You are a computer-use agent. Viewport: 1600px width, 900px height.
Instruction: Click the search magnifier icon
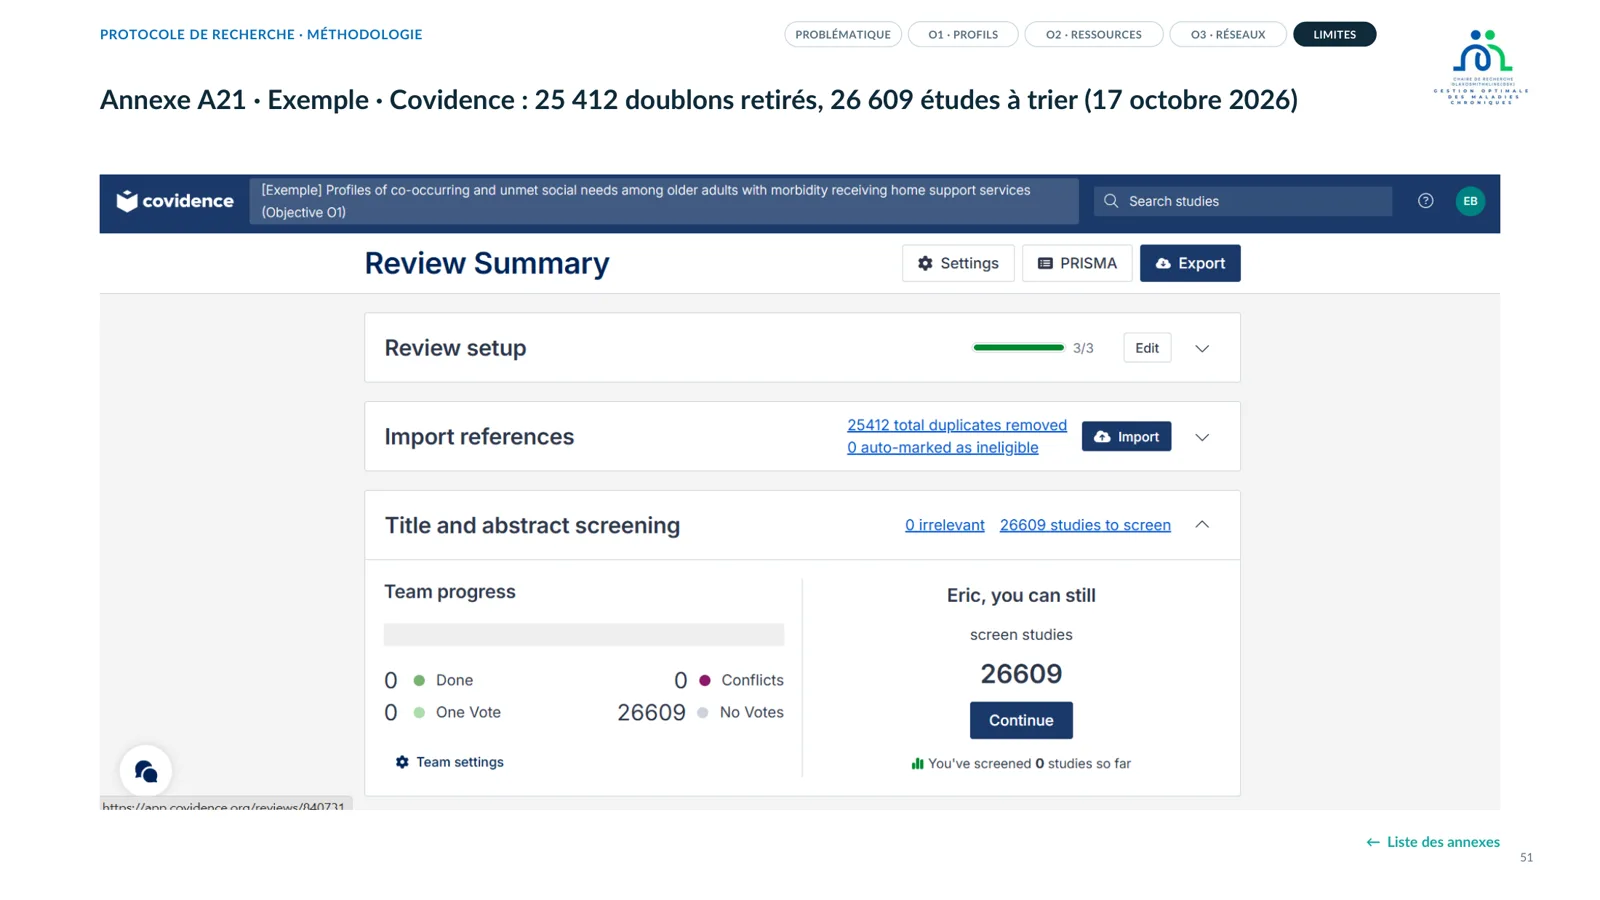pyautogui.click(x=1111, y=201)
